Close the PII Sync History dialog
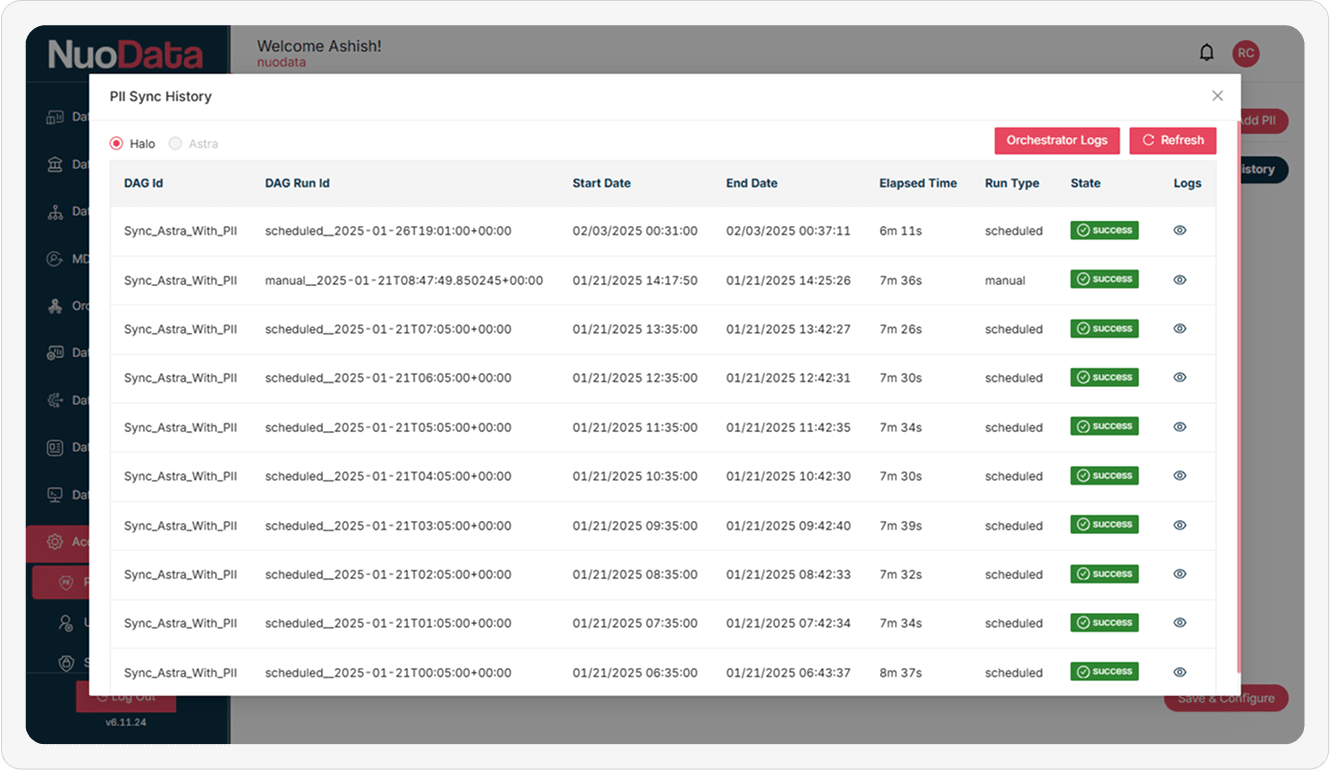 [1217, 96]
